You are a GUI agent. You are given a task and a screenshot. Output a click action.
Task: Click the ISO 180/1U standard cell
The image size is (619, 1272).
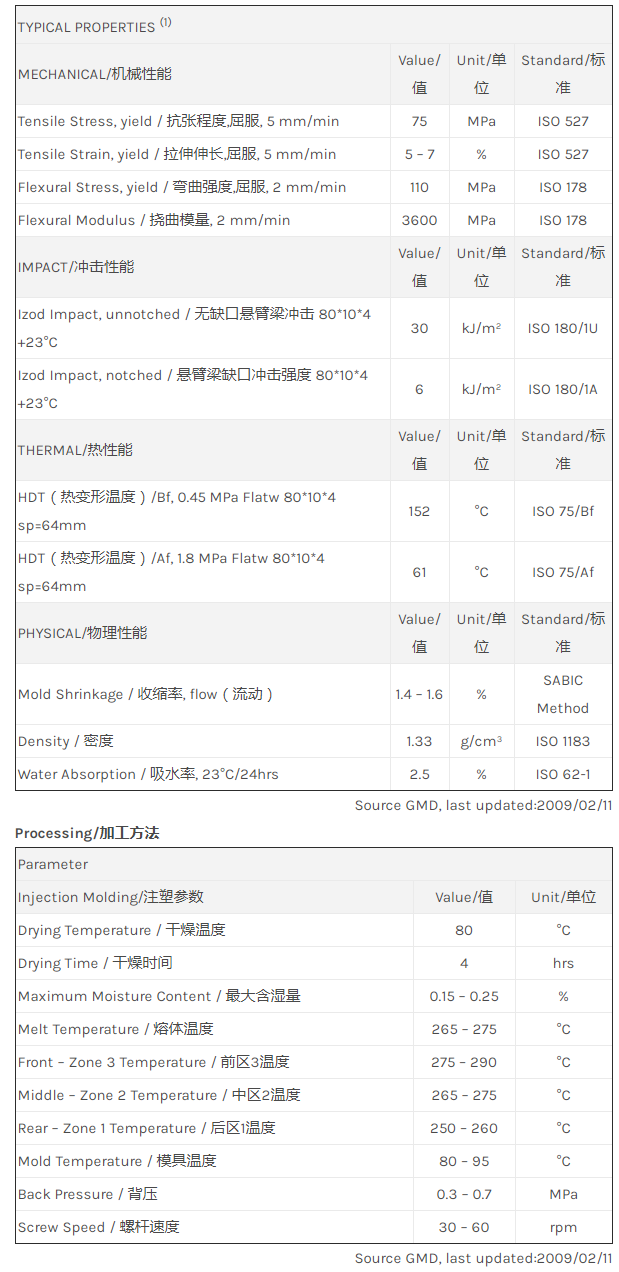(x=562, y=328)
